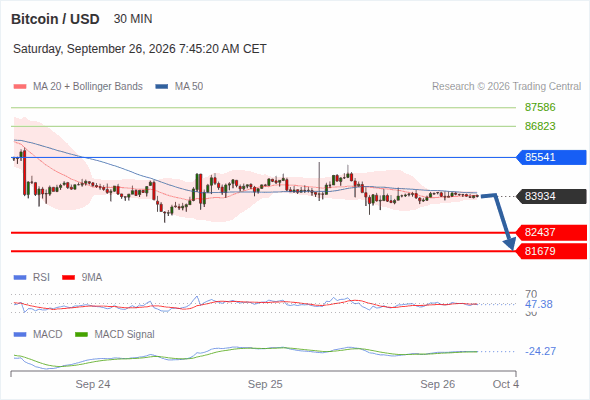The width and height of the screenshot is (590, 400).
Task: Click the black 83934 current price tag
Action: point(551,196)
